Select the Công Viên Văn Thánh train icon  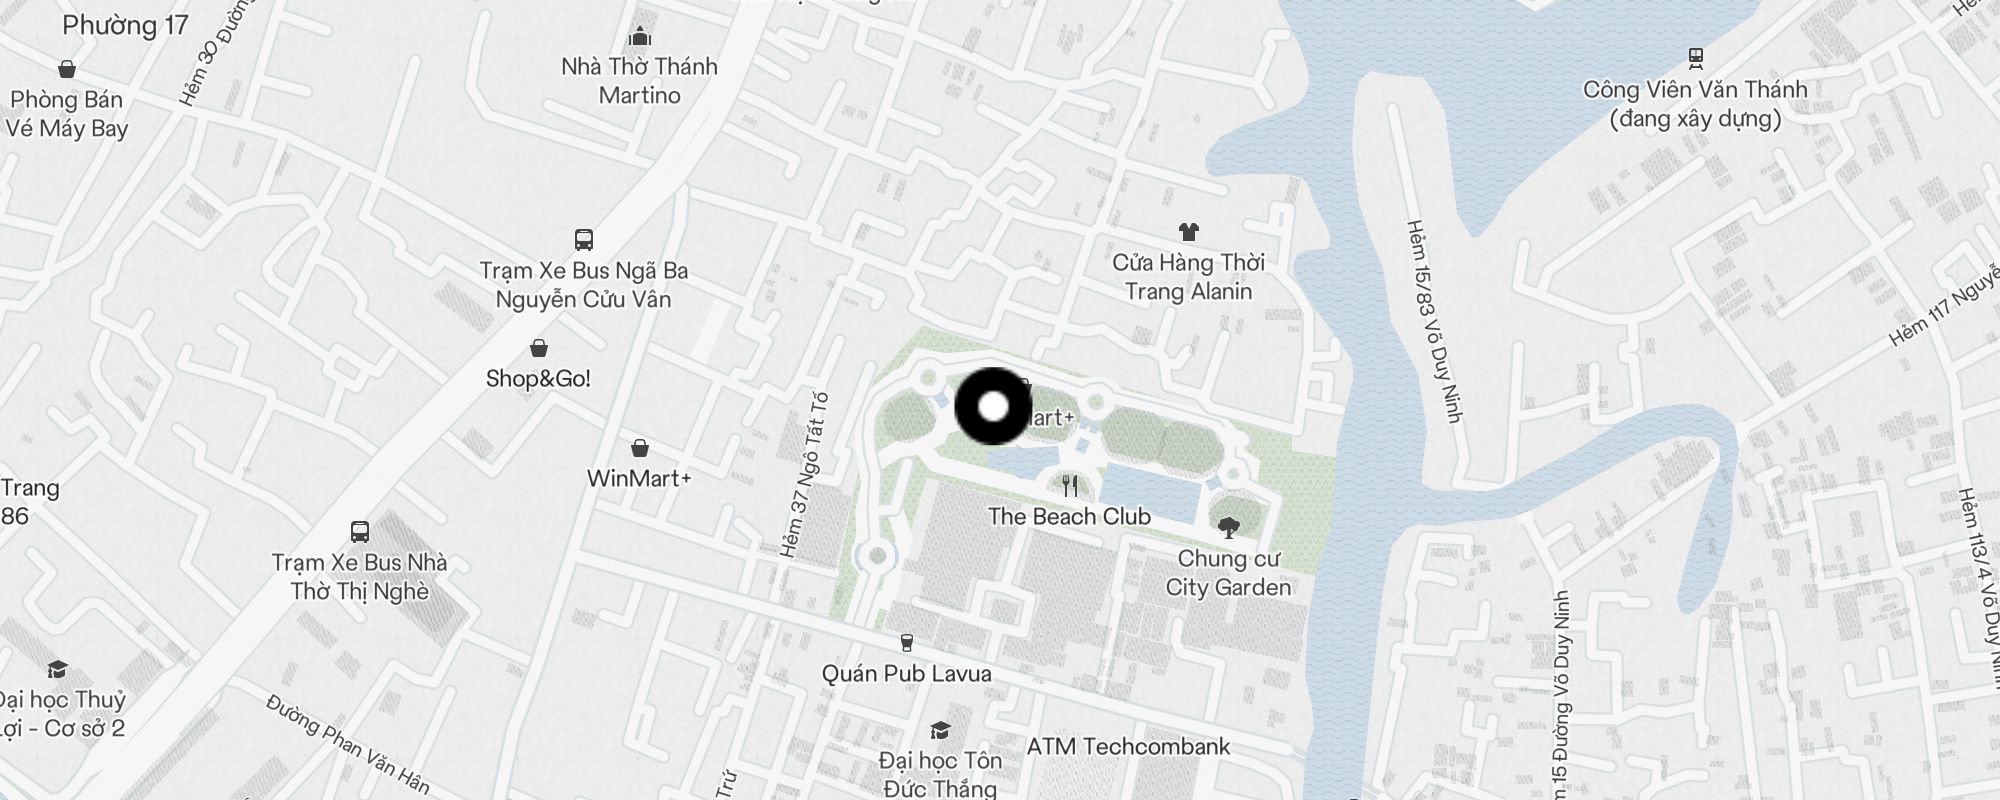tap(1695, 58)
